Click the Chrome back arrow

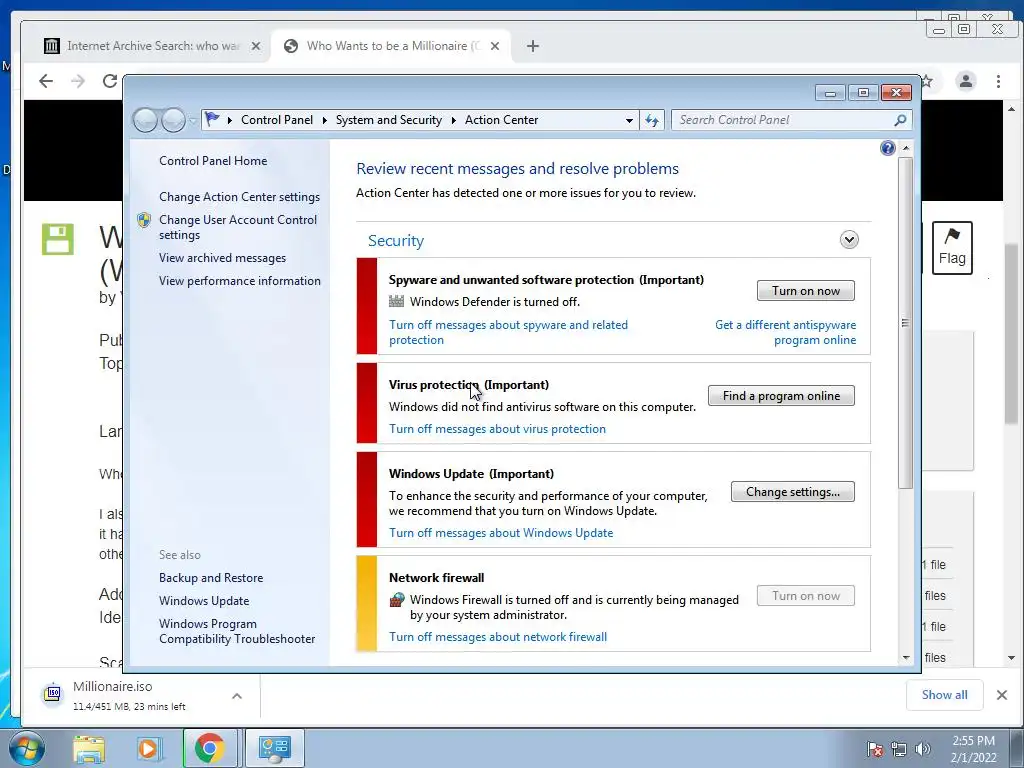46,81
